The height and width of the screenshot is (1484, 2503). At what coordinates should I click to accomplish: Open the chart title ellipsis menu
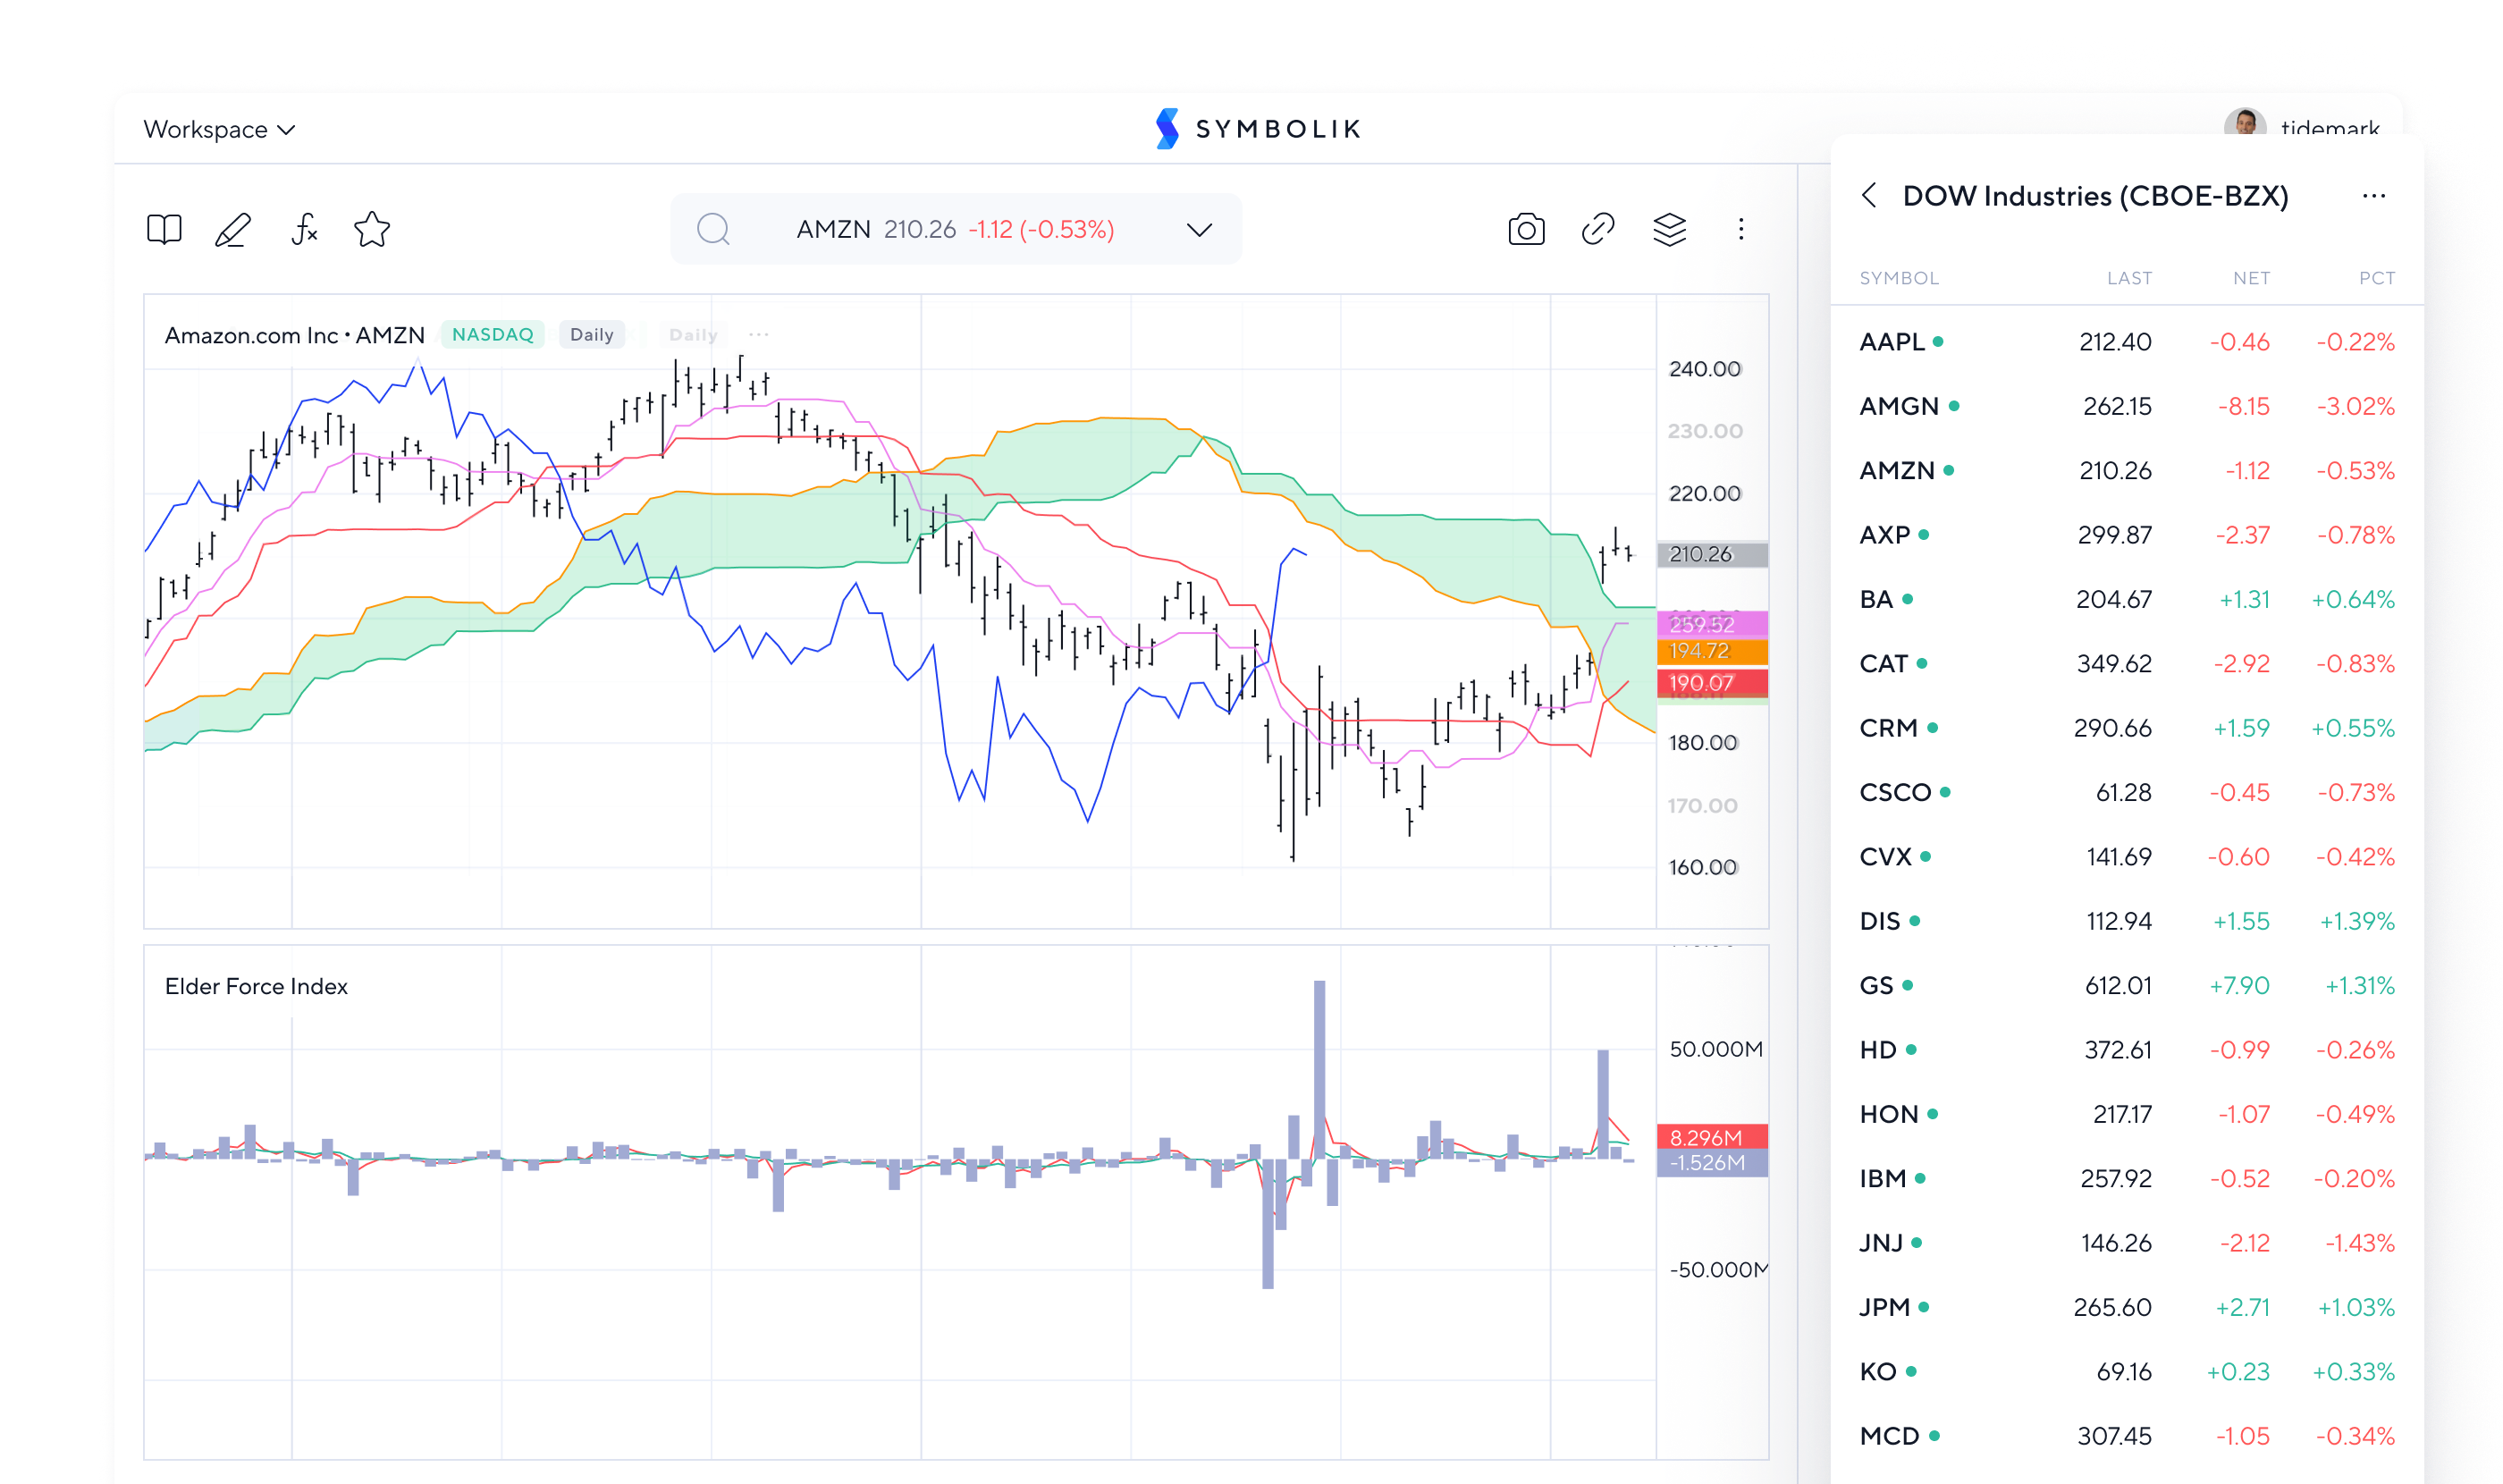coord(759,334)
